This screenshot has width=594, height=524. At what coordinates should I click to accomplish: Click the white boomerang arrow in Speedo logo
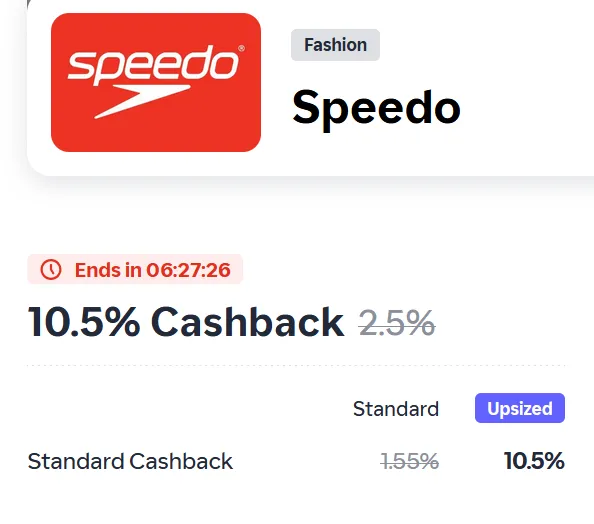coord(142,102)
